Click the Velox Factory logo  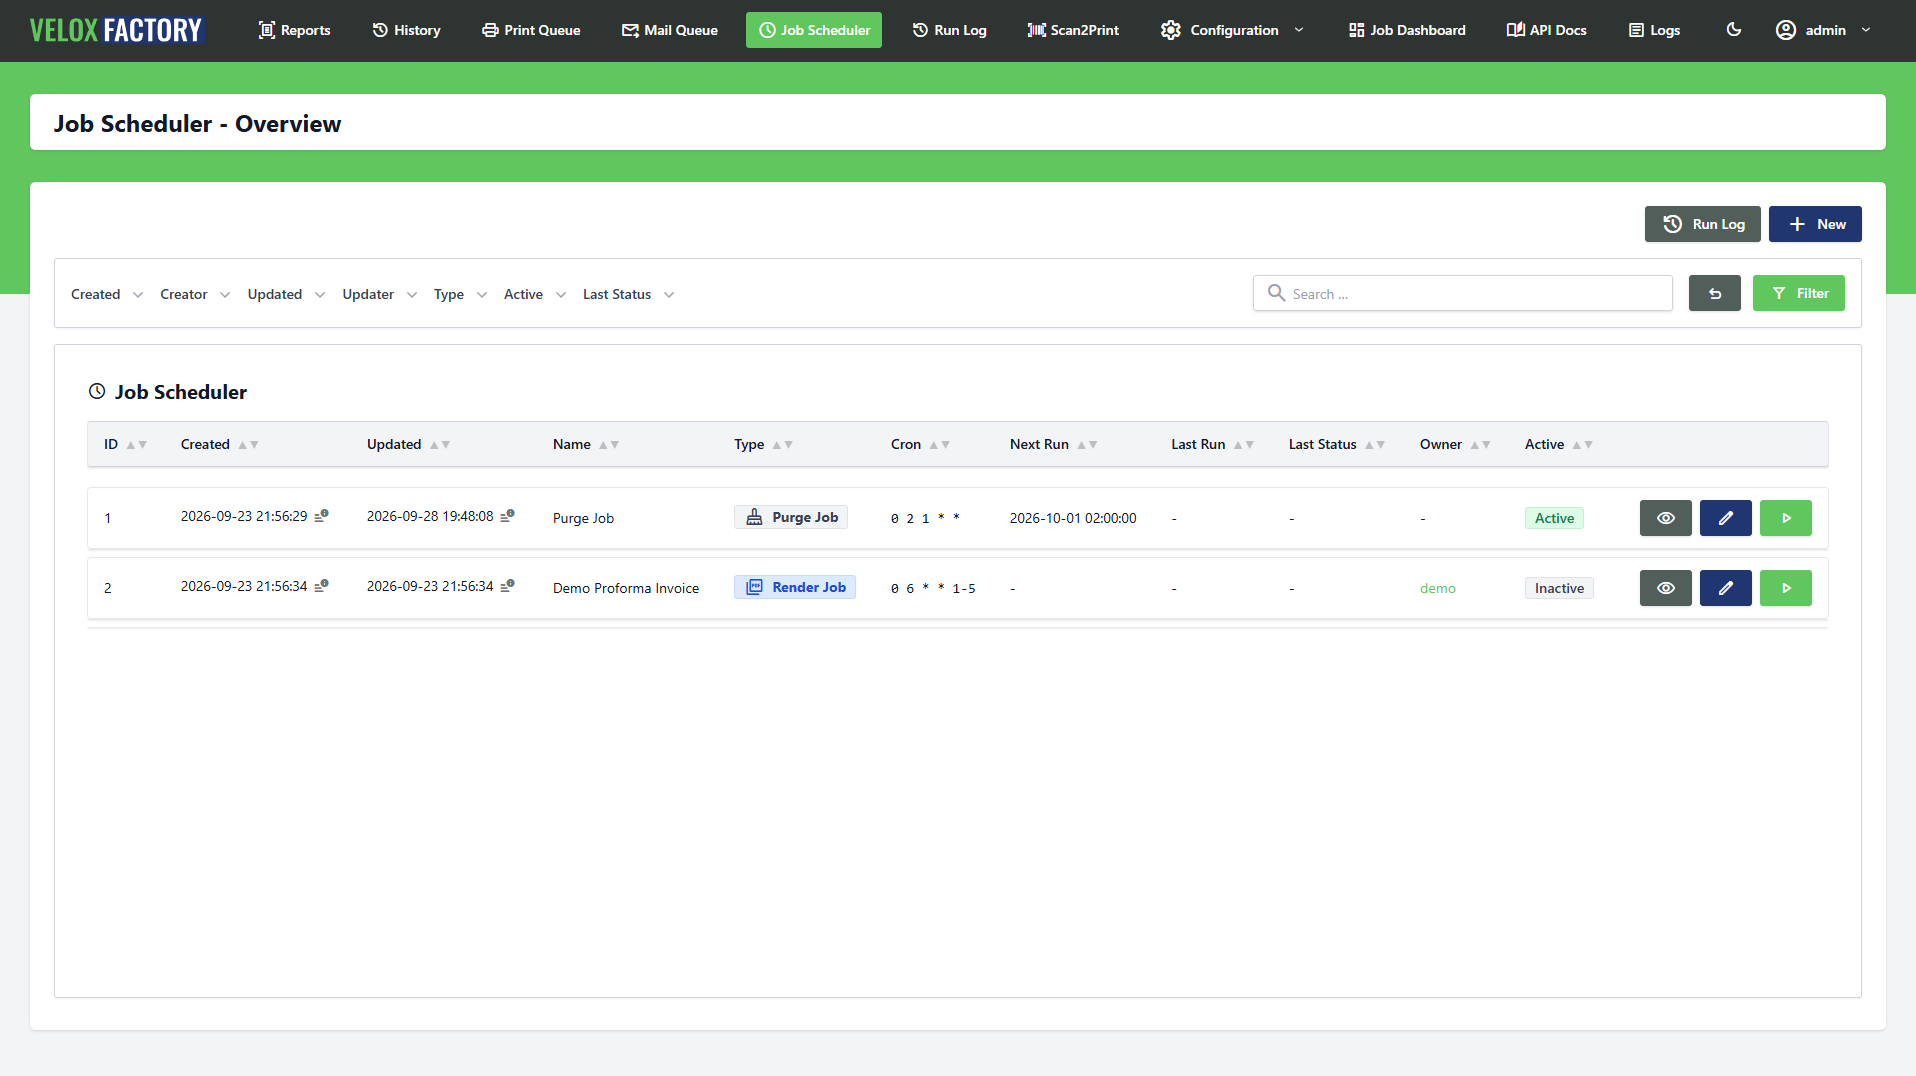(x=116, y=30)
